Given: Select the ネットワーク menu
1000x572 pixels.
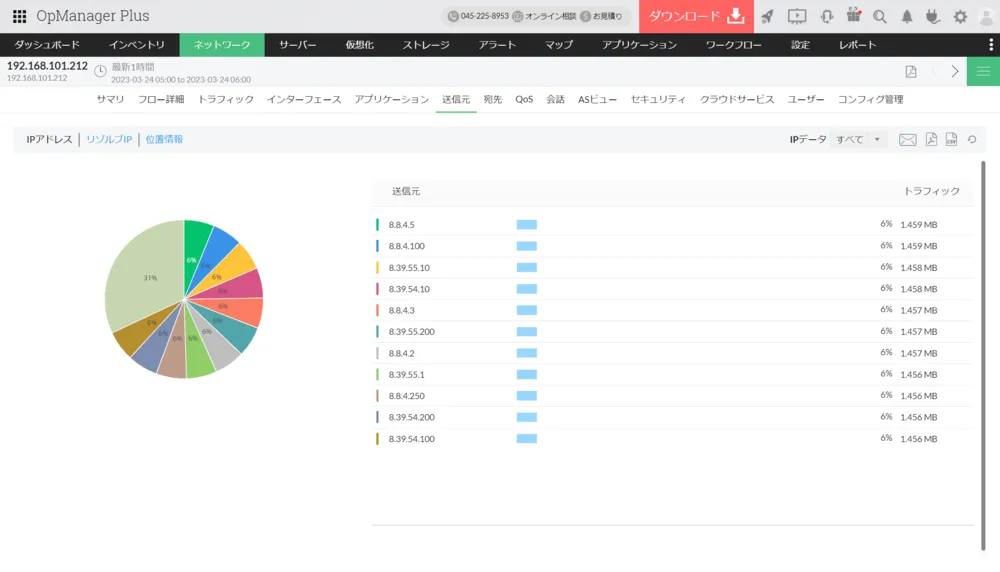Looking at the screenshot, I should coord(222,45).
